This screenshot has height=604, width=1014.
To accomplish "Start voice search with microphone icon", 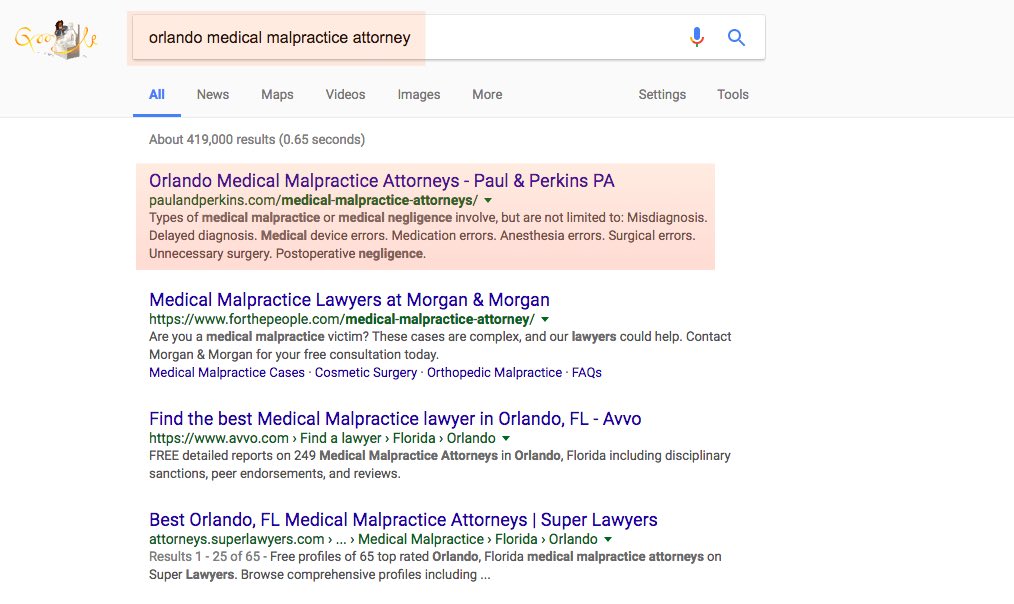I will 696,38.
